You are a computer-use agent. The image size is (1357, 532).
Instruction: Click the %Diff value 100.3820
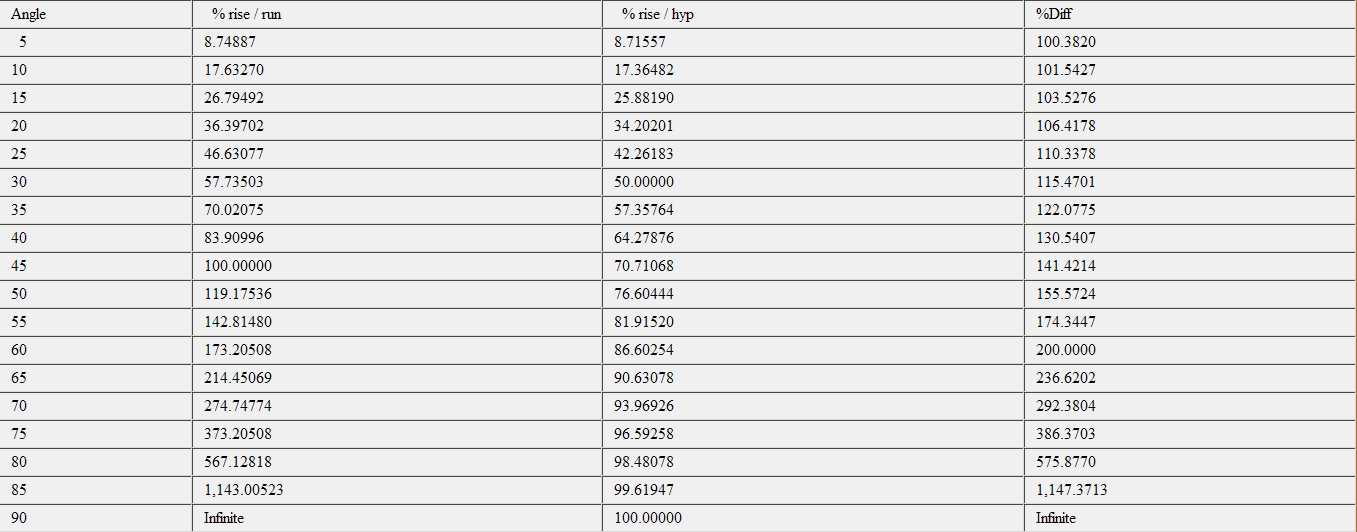click(1190, 42)
